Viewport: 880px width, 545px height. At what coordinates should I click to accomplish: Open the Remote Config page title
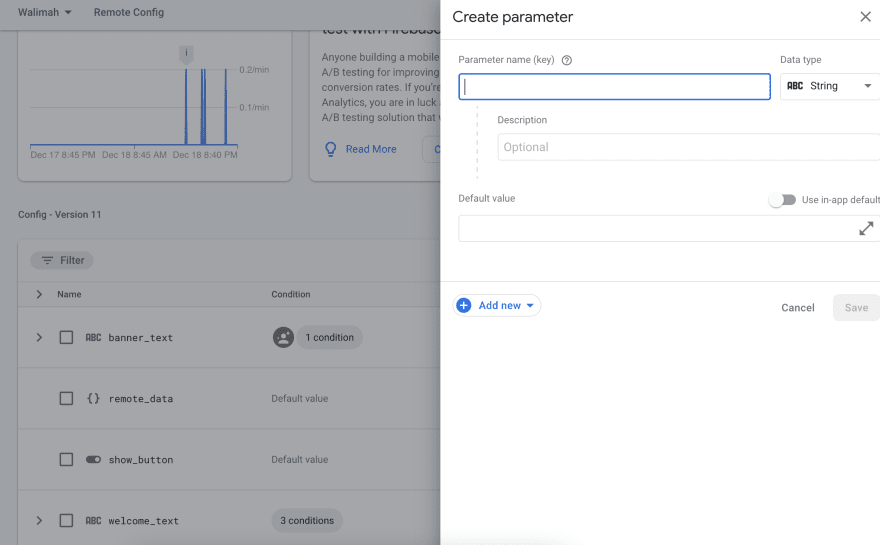tap(129, 12)
